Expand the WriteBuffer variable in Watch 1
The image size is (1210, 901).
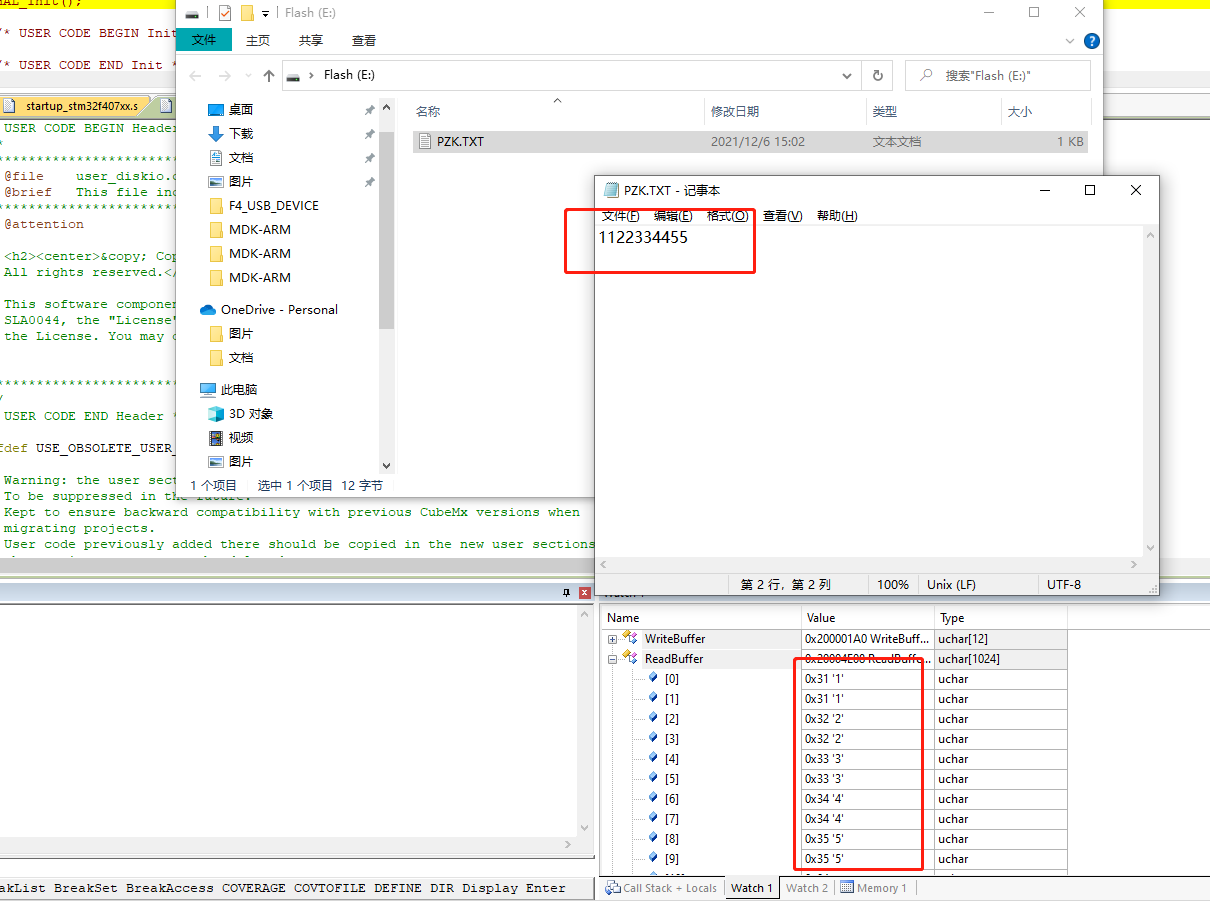tap(613, 638)
